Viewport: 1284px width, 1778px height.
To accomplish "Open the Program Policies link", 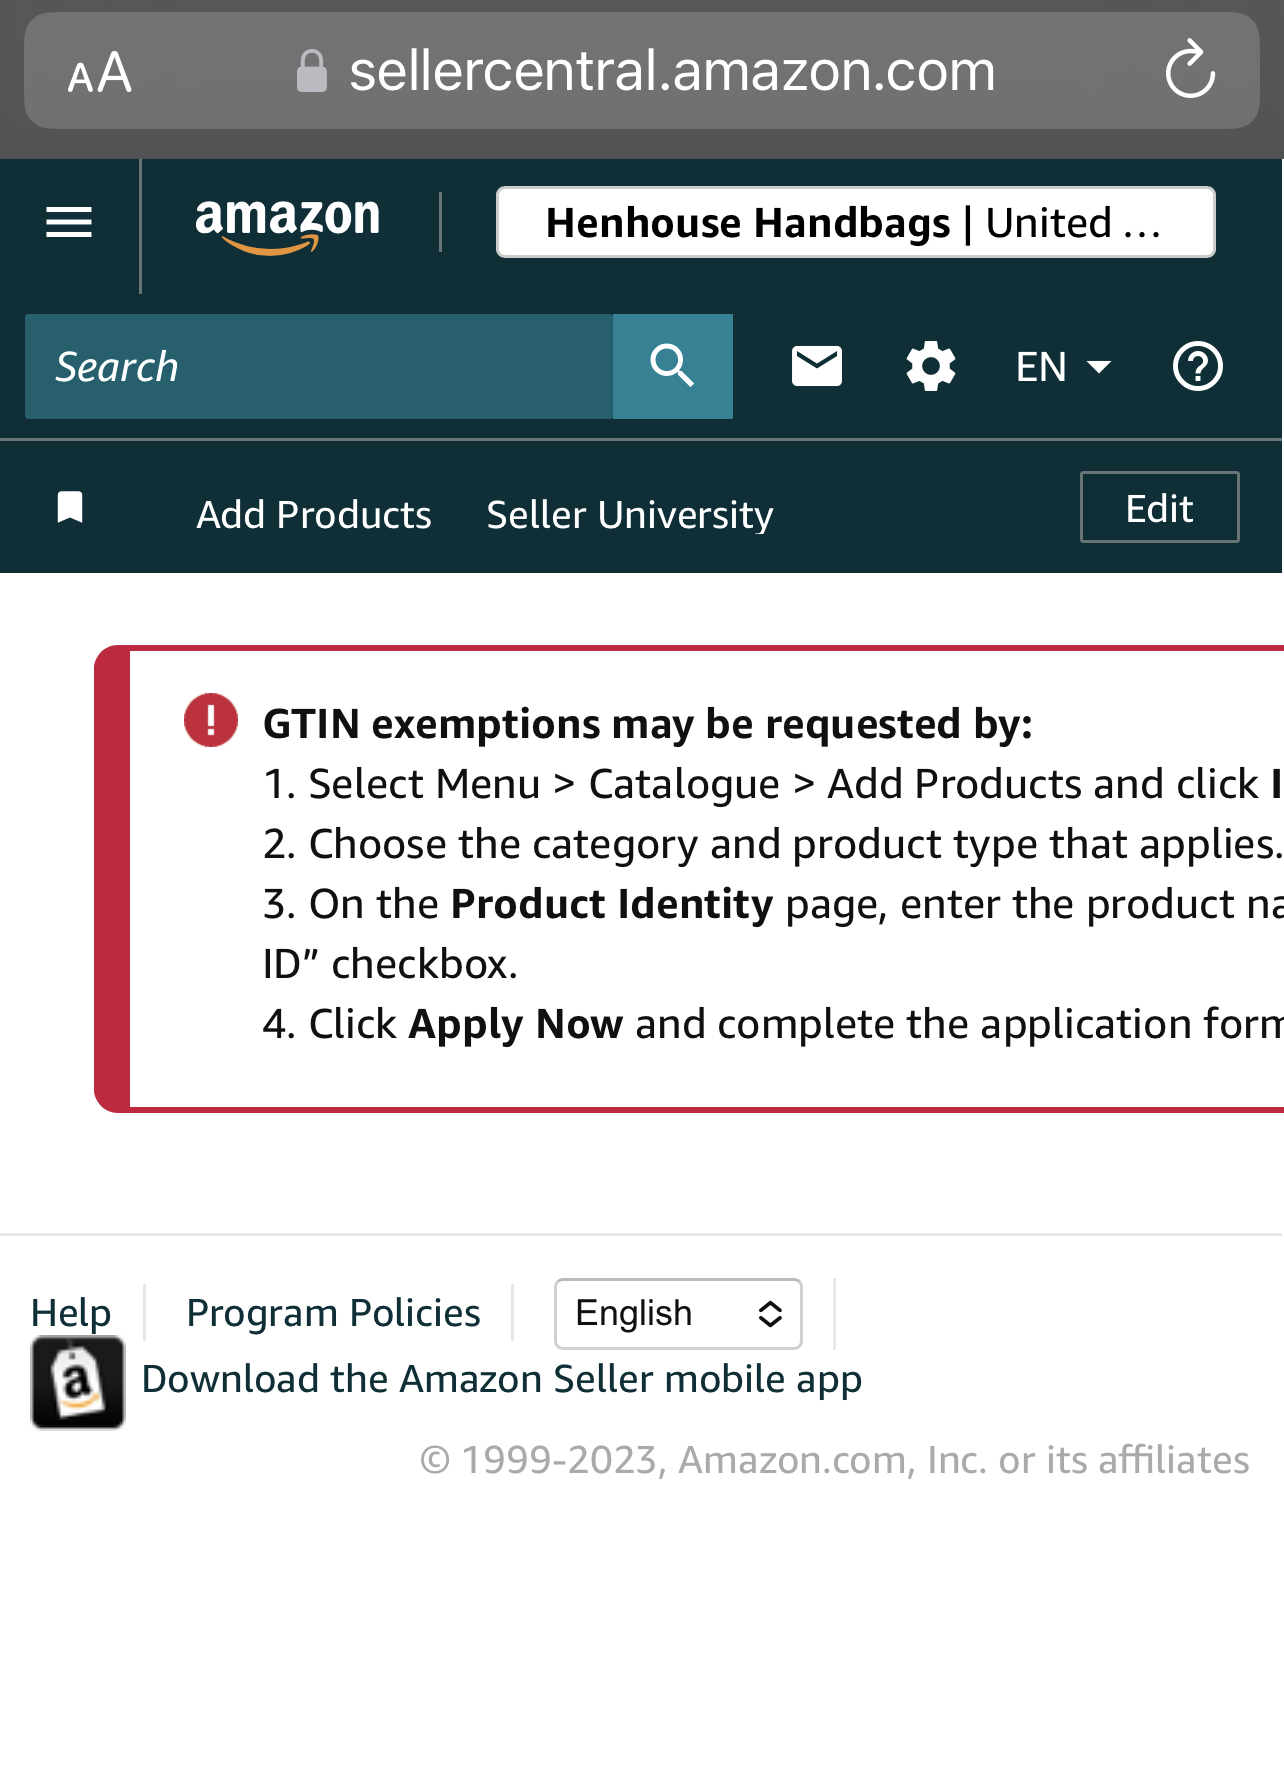I will point(334,1312).
